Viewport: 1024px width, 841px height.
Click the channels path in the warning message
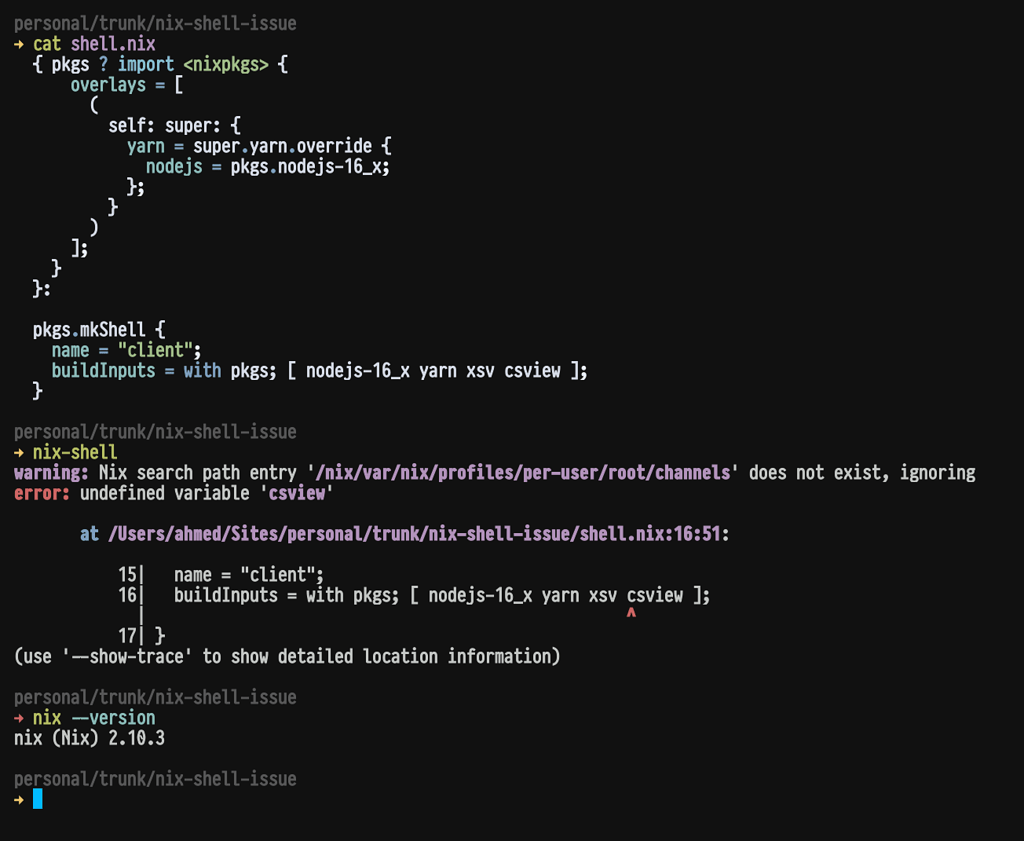pyautogui.click(x=524, y=472)
